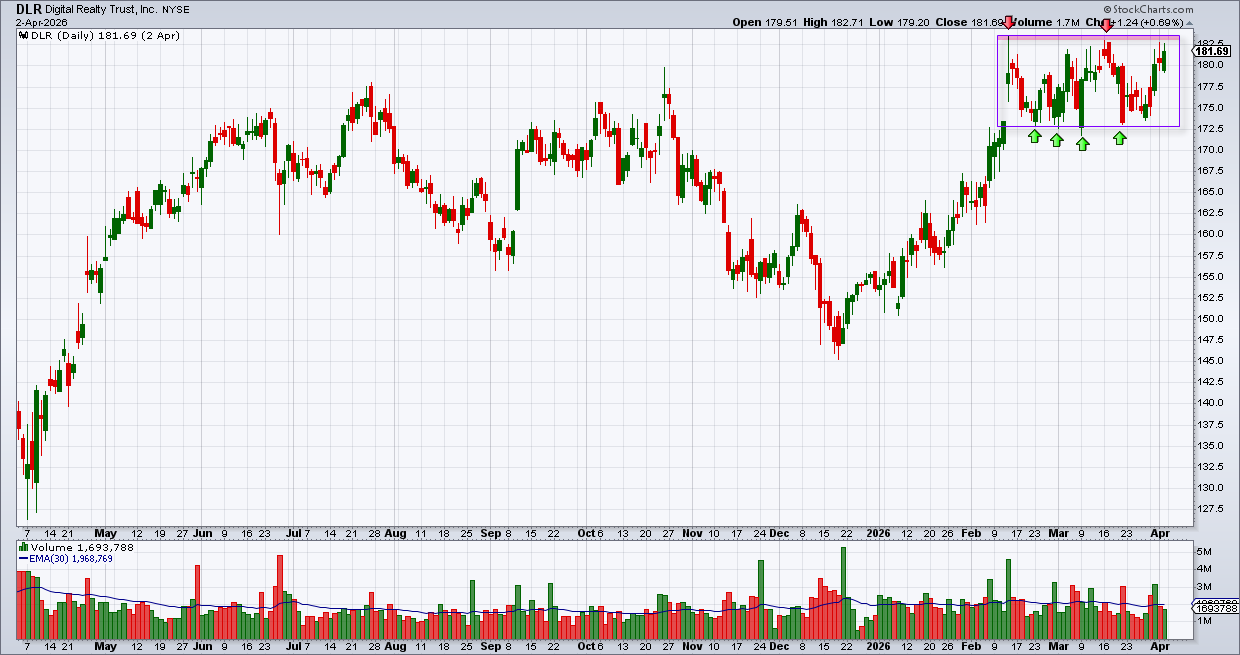Click the DLR ticker symbol in the title
The height and width of the screenshot is (655, 1240).
click(28, 8)
